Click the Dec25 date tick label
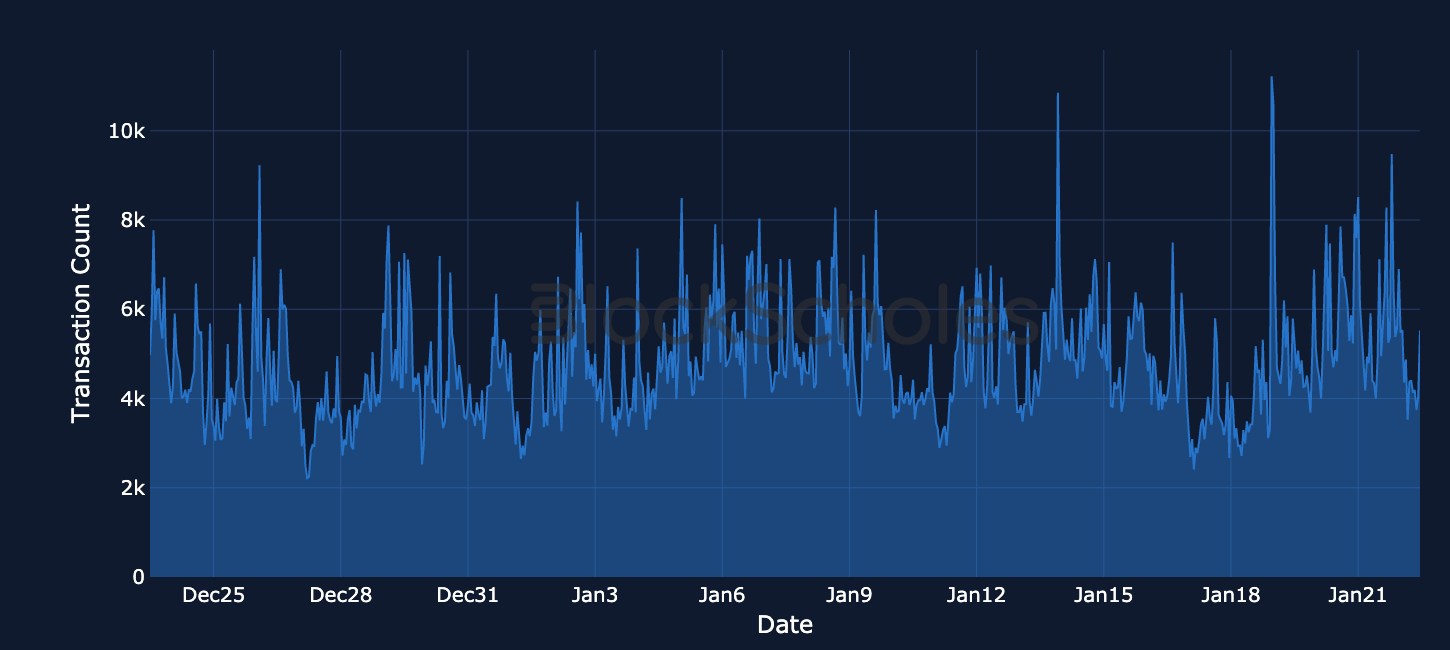This screenshot has height=650, width=1450. [x=213, y=596]
